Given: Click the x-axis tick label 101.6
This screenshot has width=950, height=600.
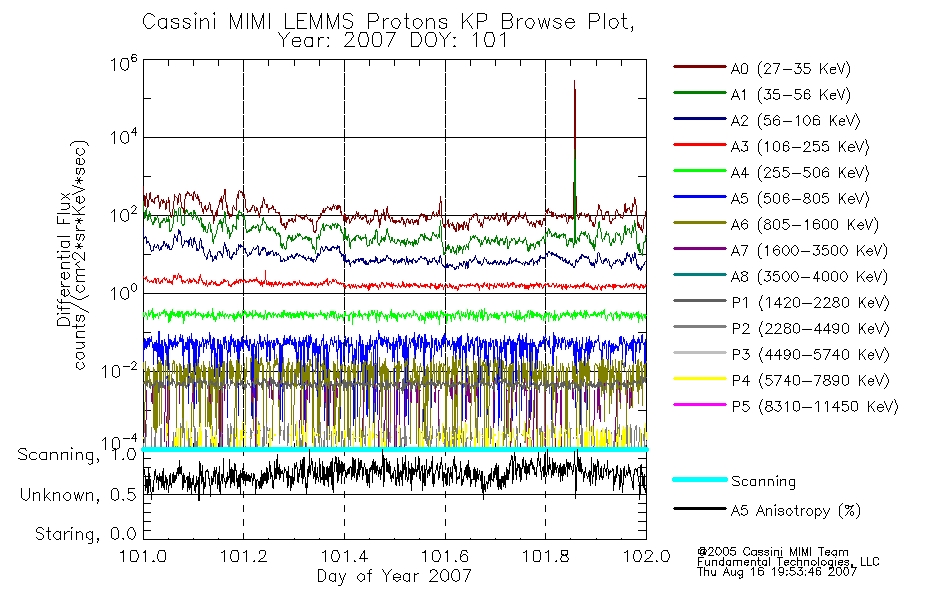Looking at the screenshot, I should coord(445,556).
